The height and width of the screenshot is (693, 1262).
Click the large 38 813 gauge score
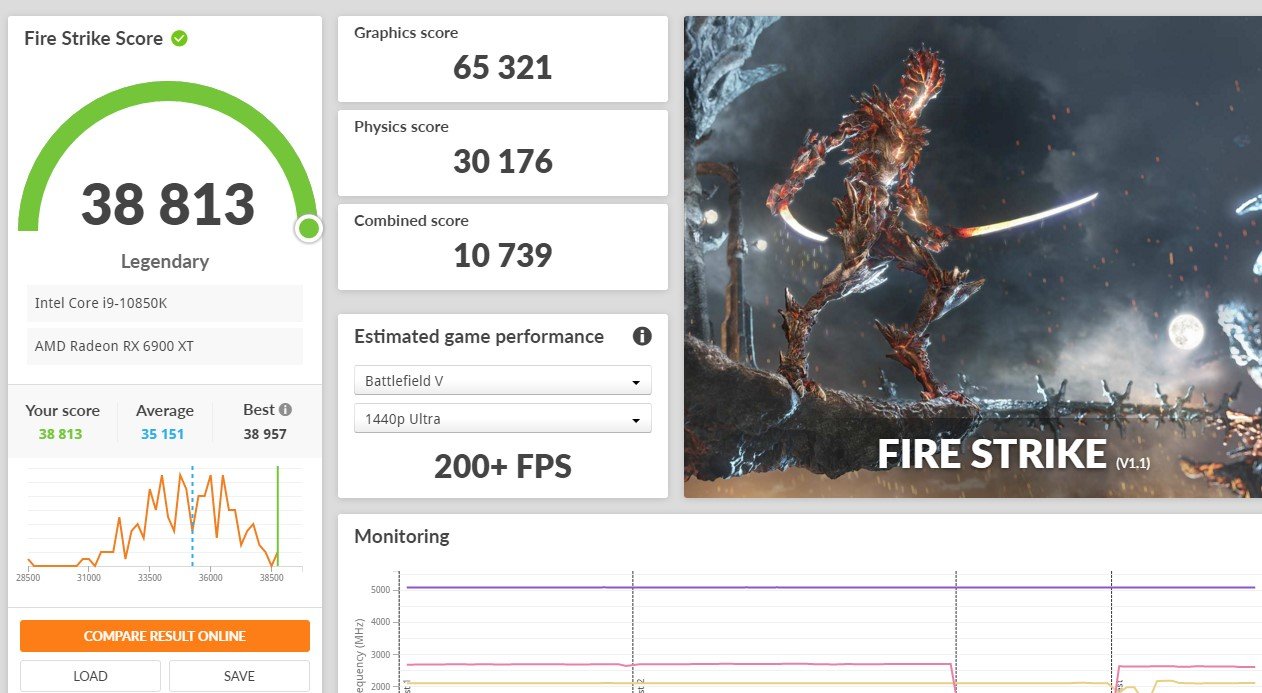[x=168, y=204]
